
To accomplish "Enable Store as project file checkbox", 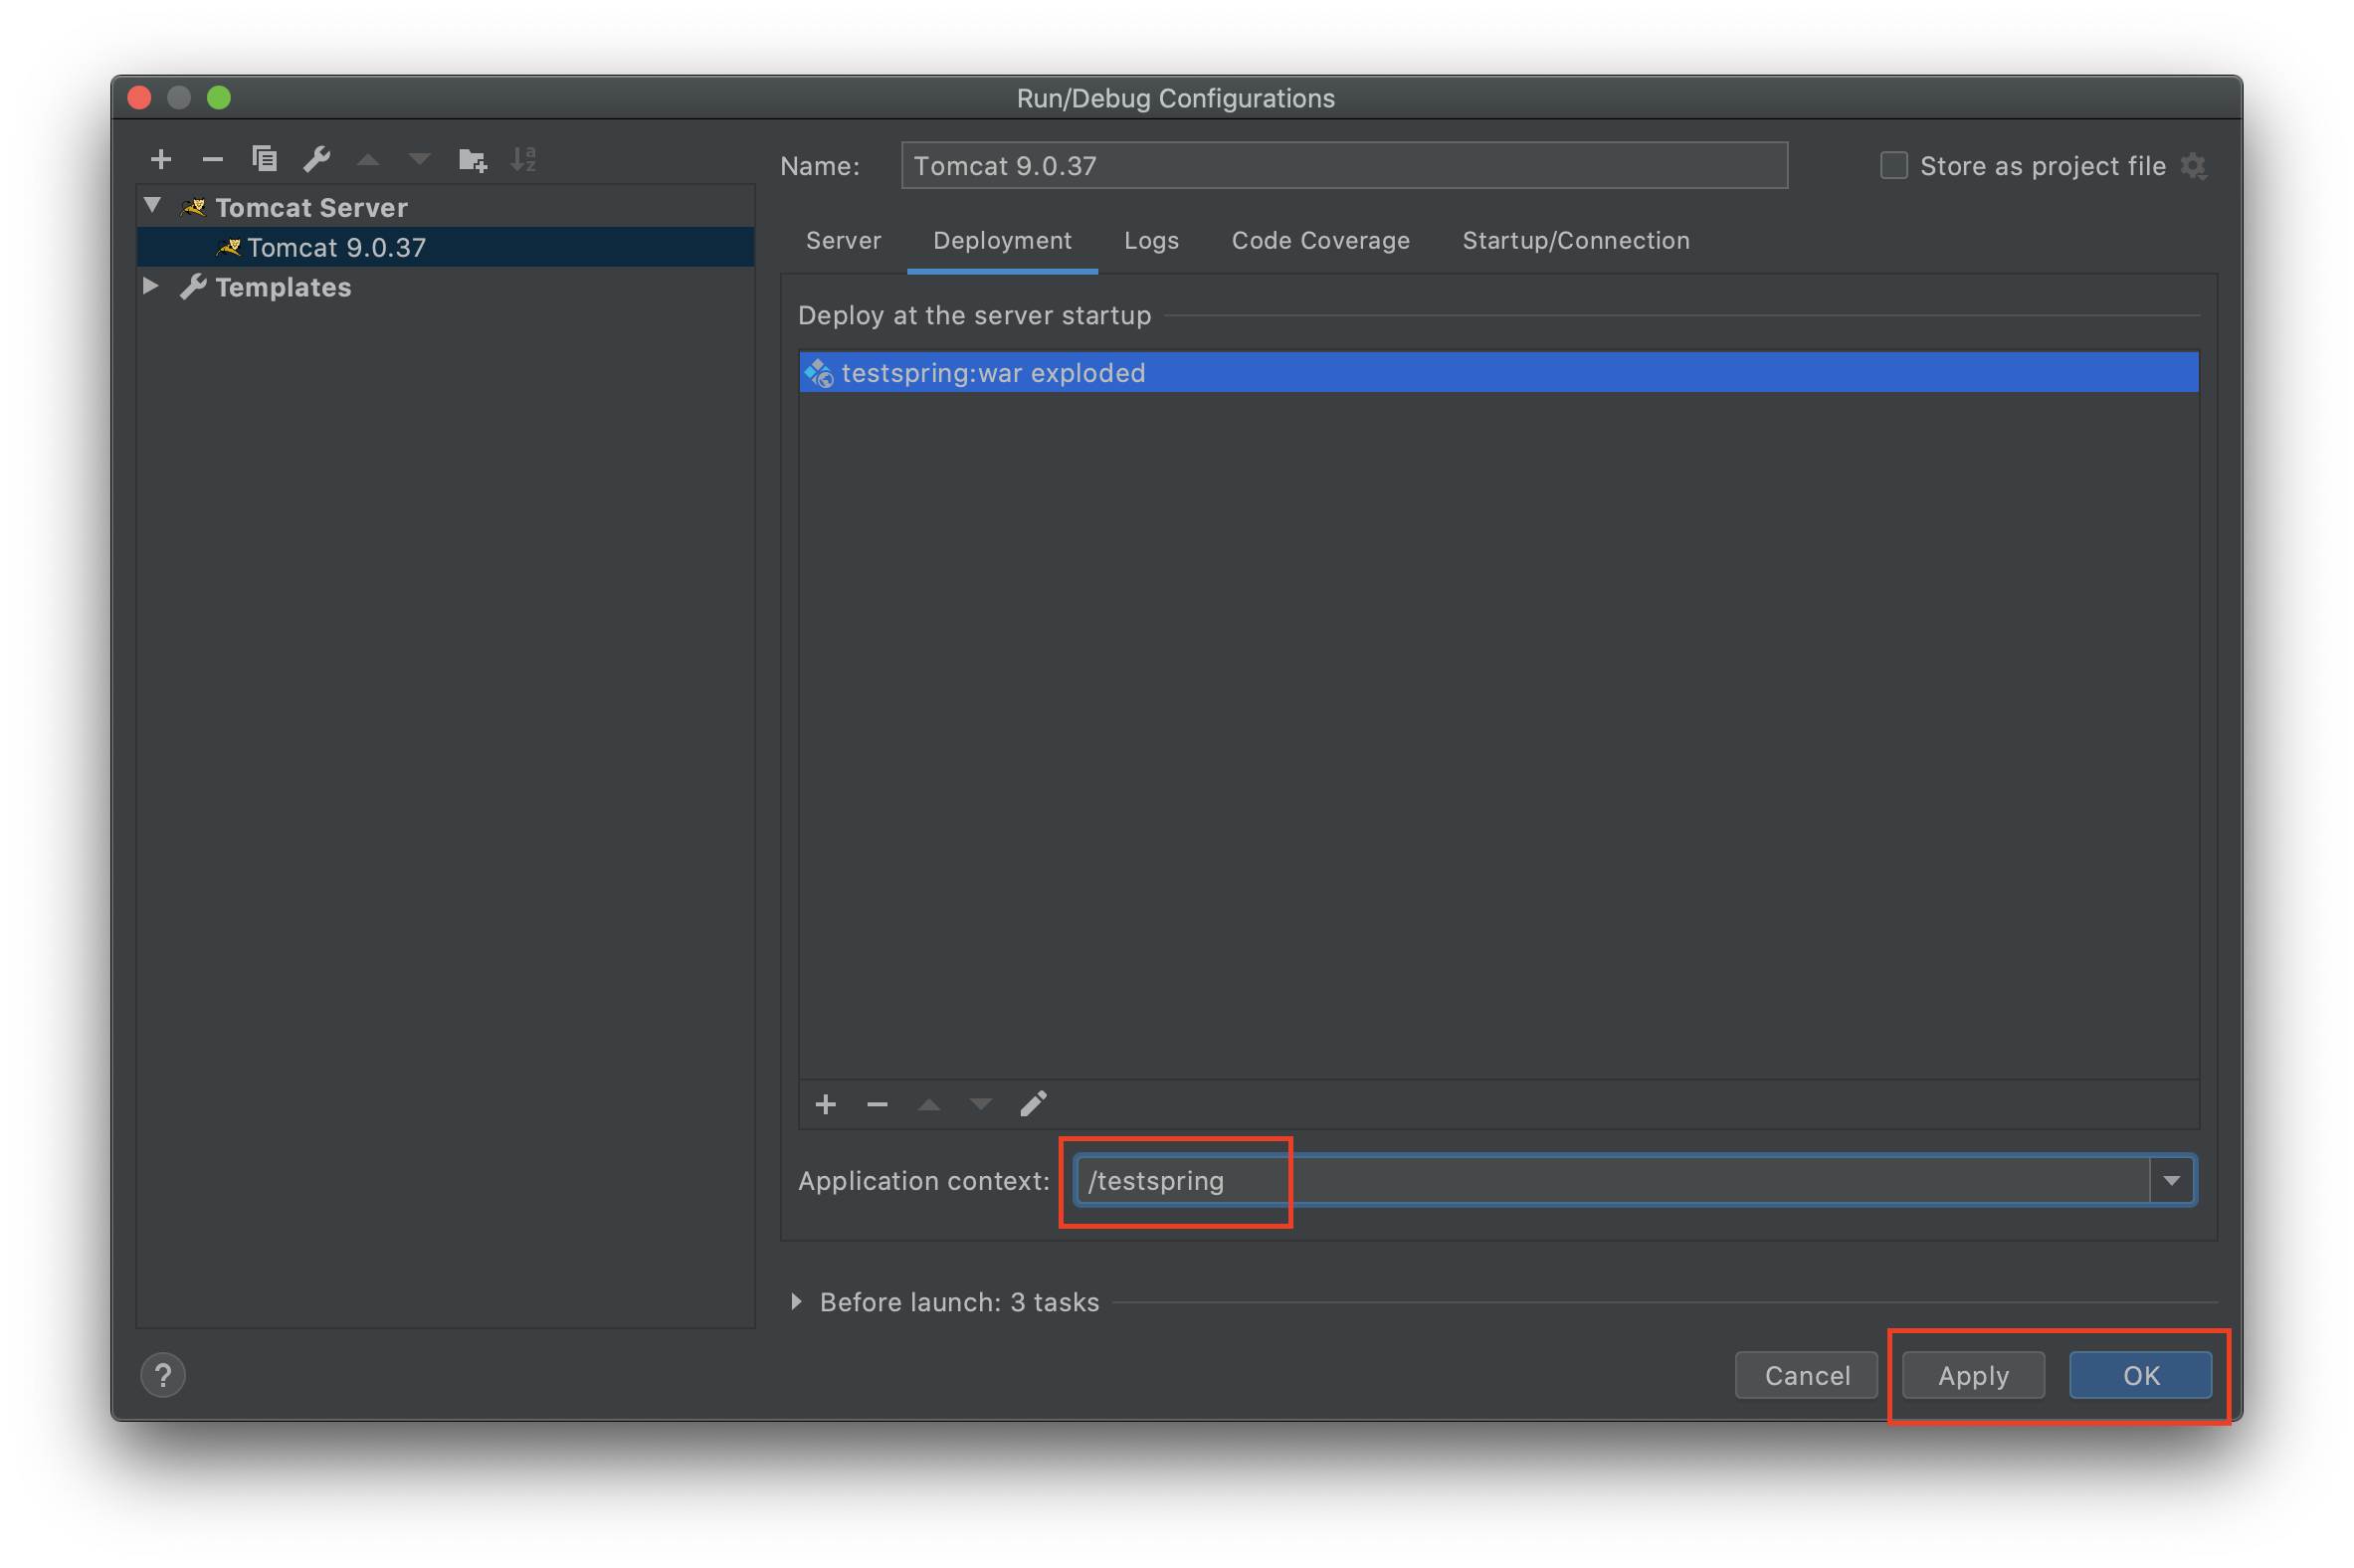I will pyautogui.click(x=1893, y=166).
